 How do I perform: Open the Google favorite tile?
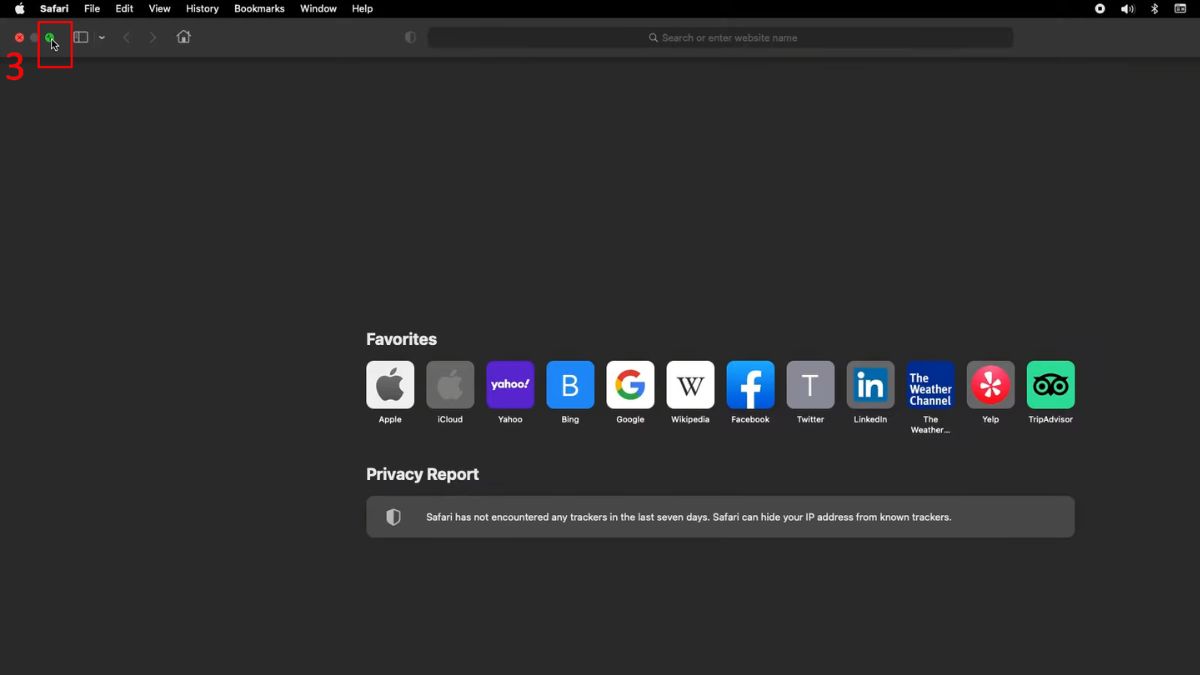[x=630, y=385]
